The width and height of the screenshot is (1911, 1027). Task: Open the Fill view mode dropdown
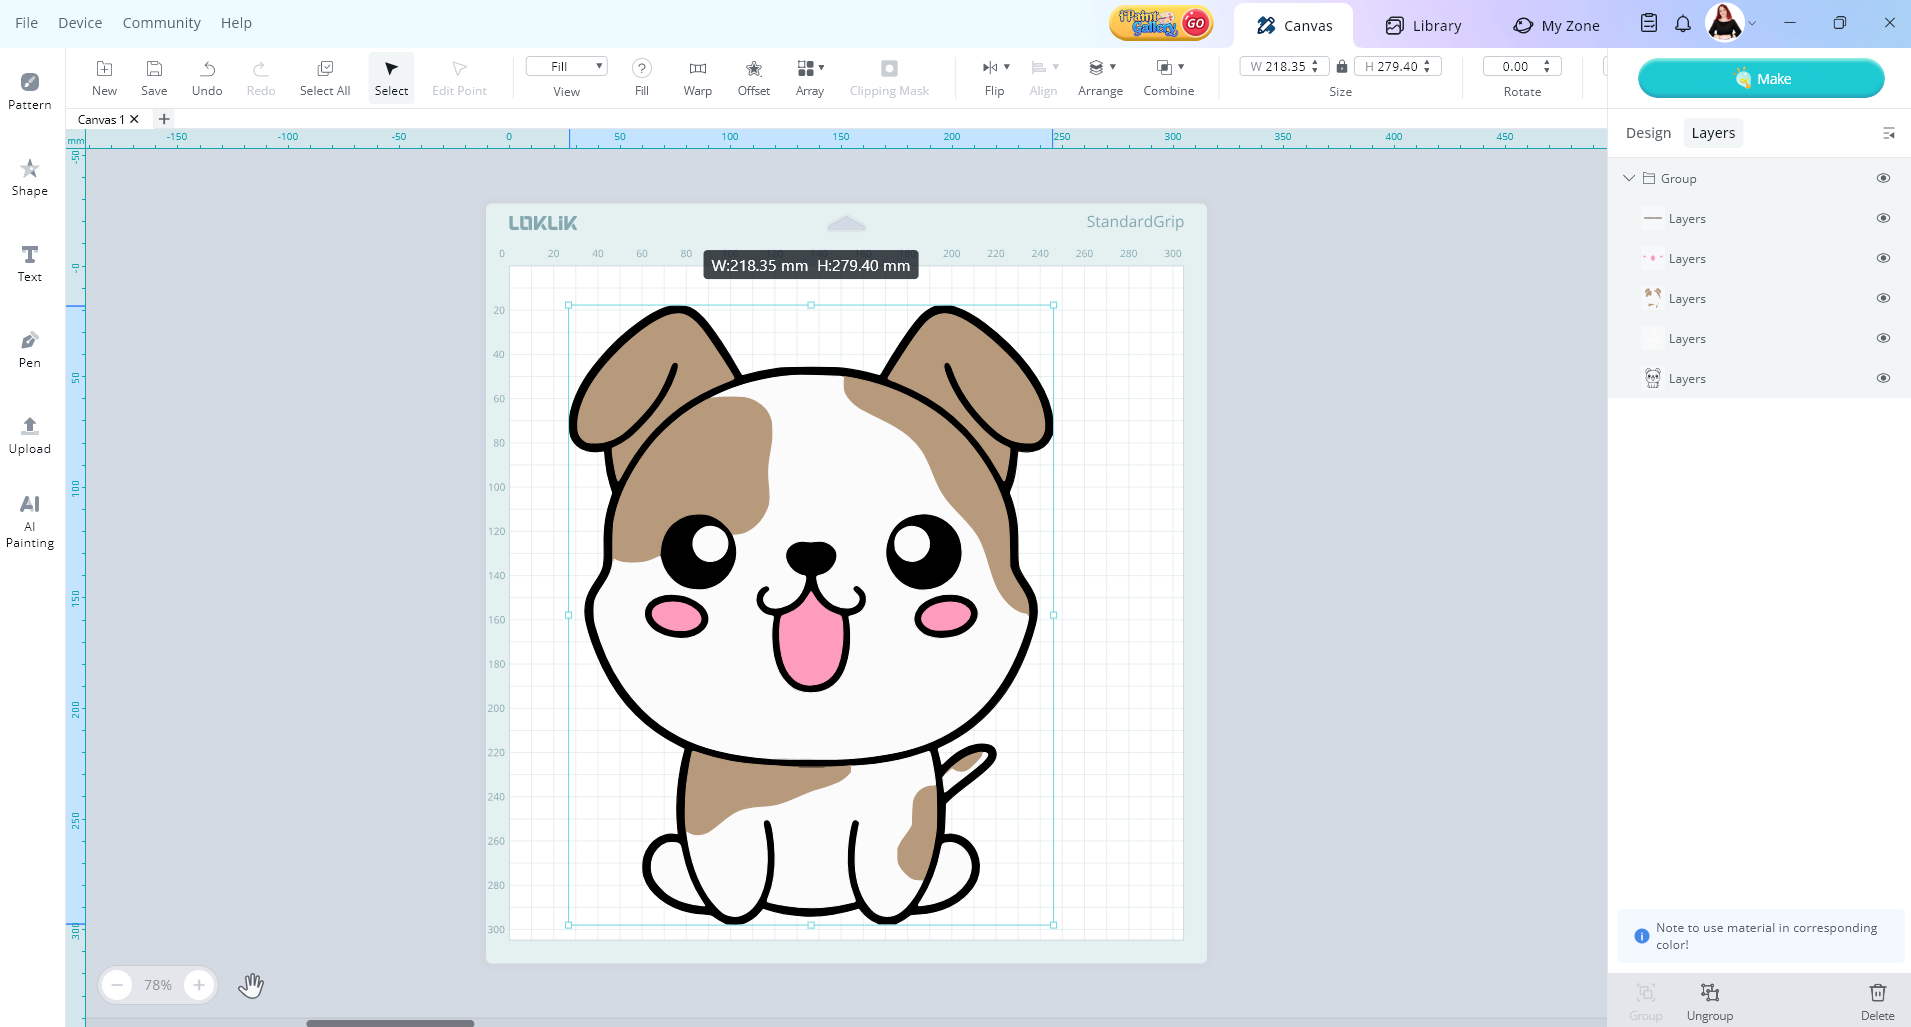point(566,67)
